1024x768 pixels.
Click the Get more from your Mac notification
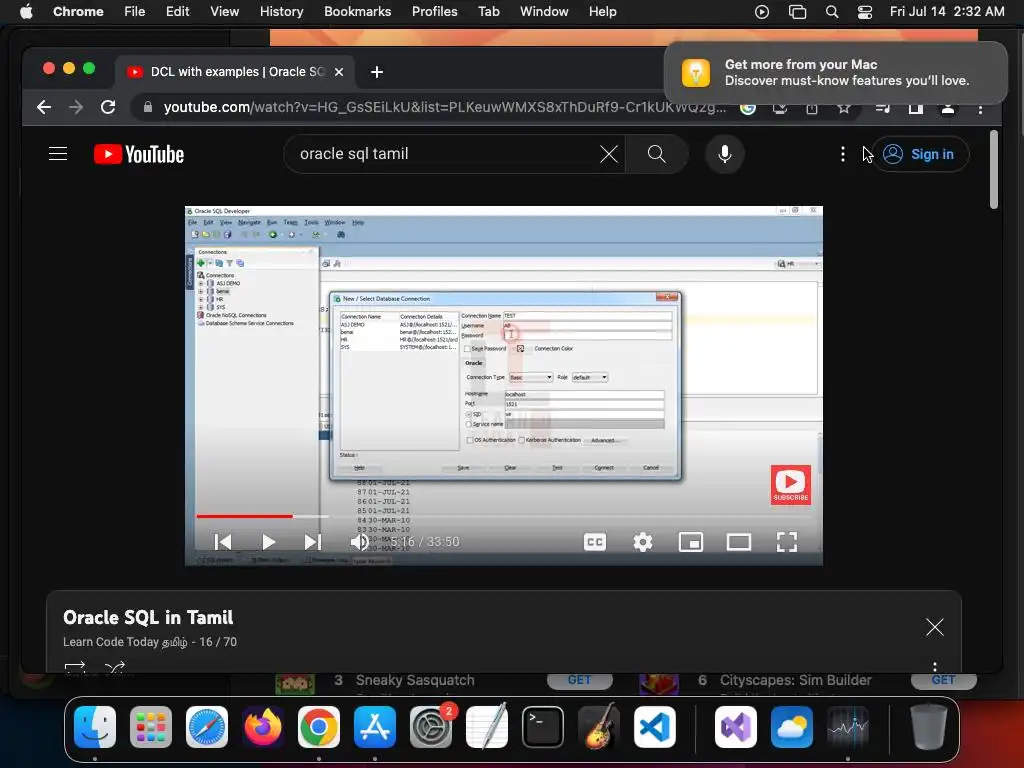pos(836,72)
